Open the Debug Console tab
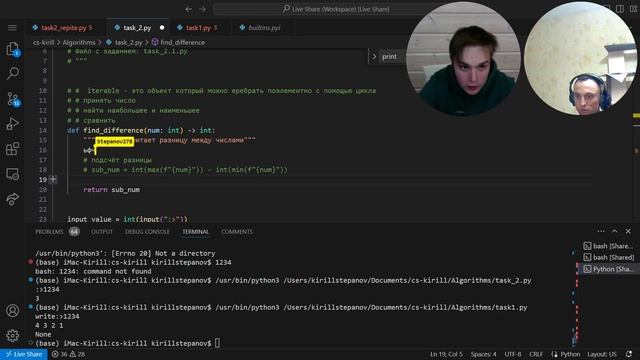640x360 pixels. (147, 232)
